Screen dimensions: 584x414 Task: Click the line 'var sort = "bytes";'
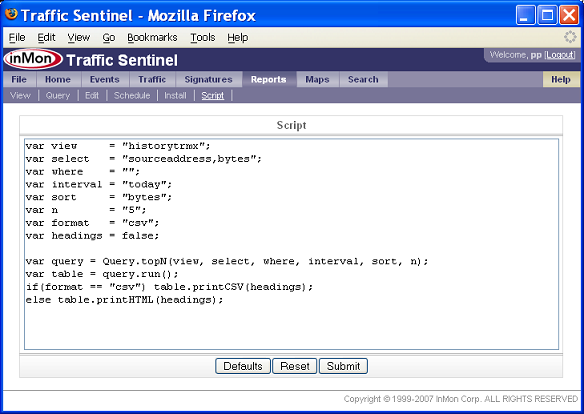(x=99, y=197)
